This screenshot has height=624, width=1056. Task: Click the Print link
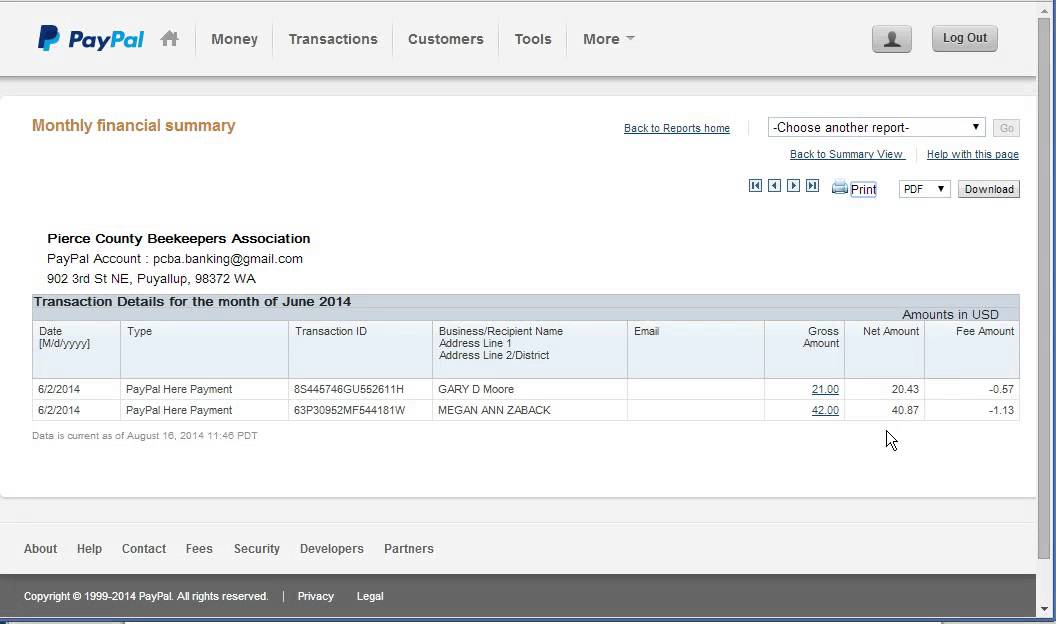point(863,190)
